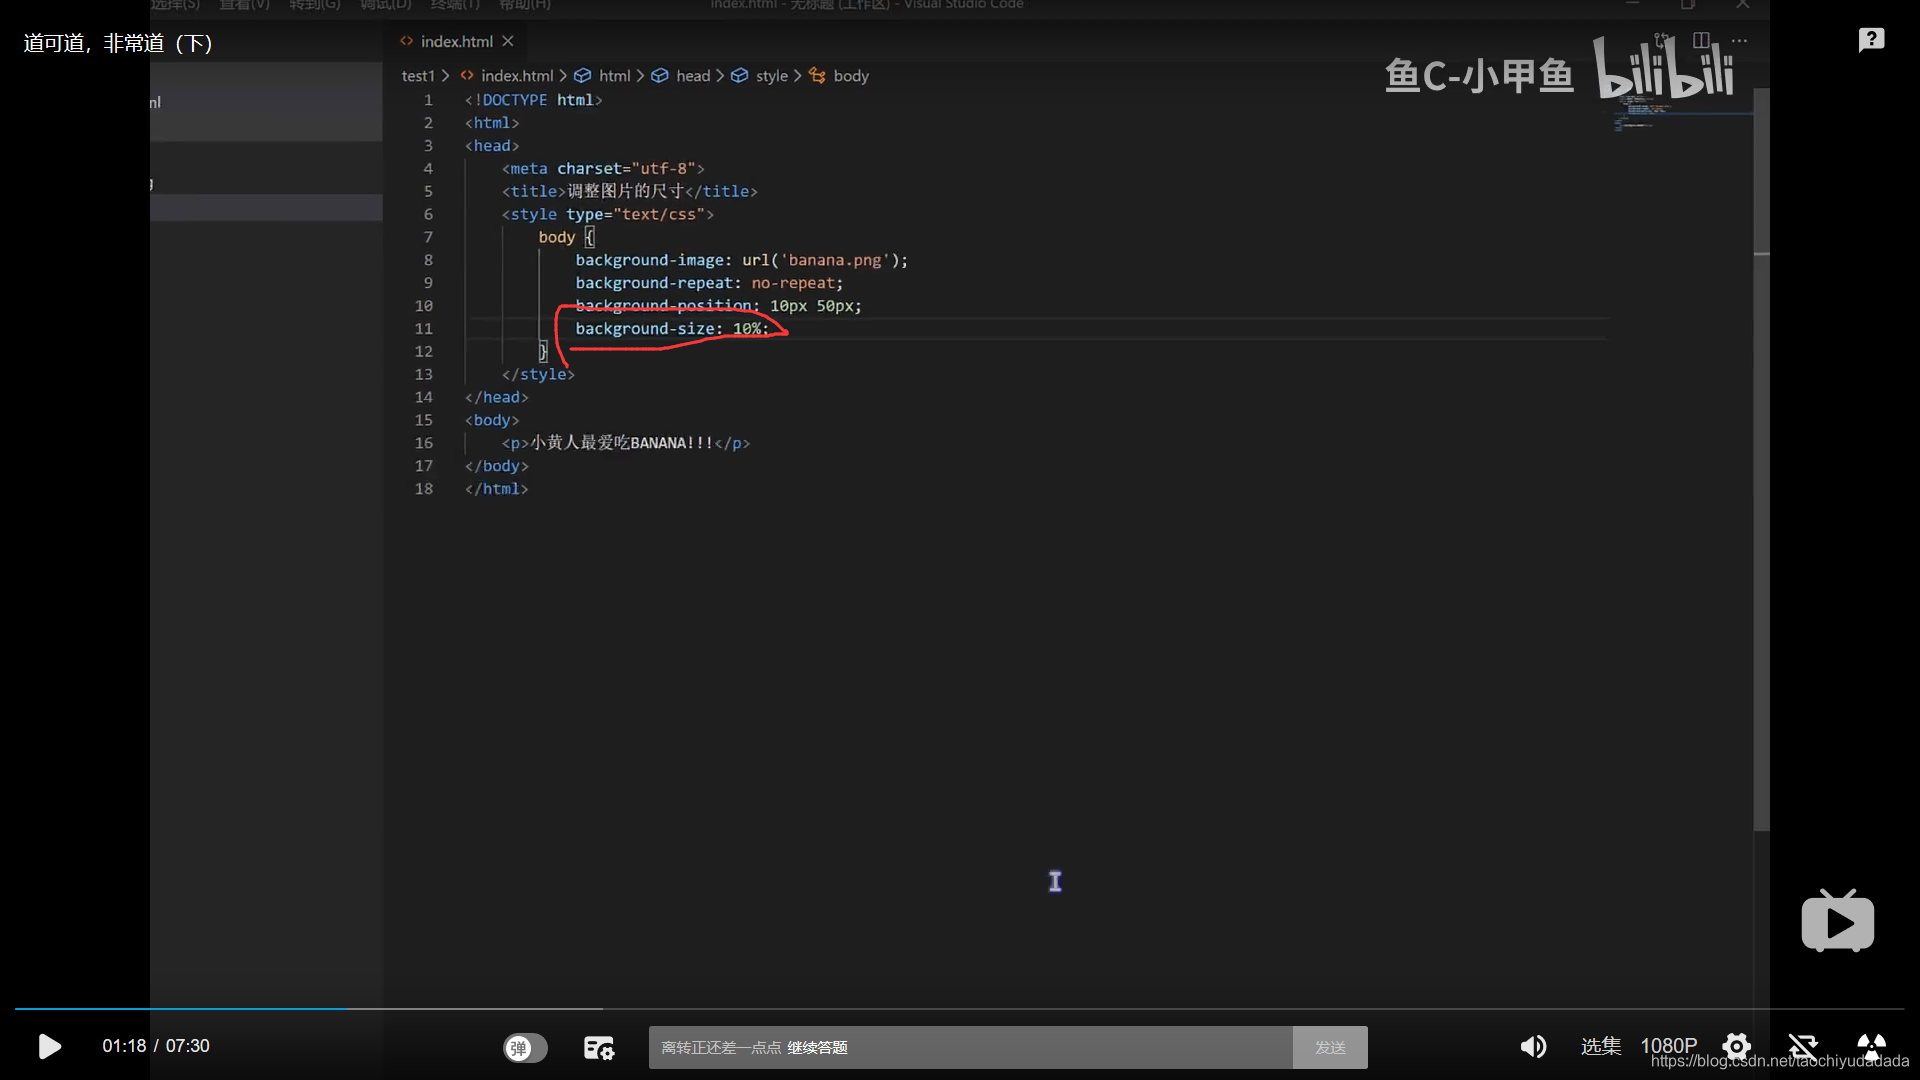The height and width of the screenshot is (1080, 1920).
Task: Click the danmaku text input field
Action: [970, 1047]
